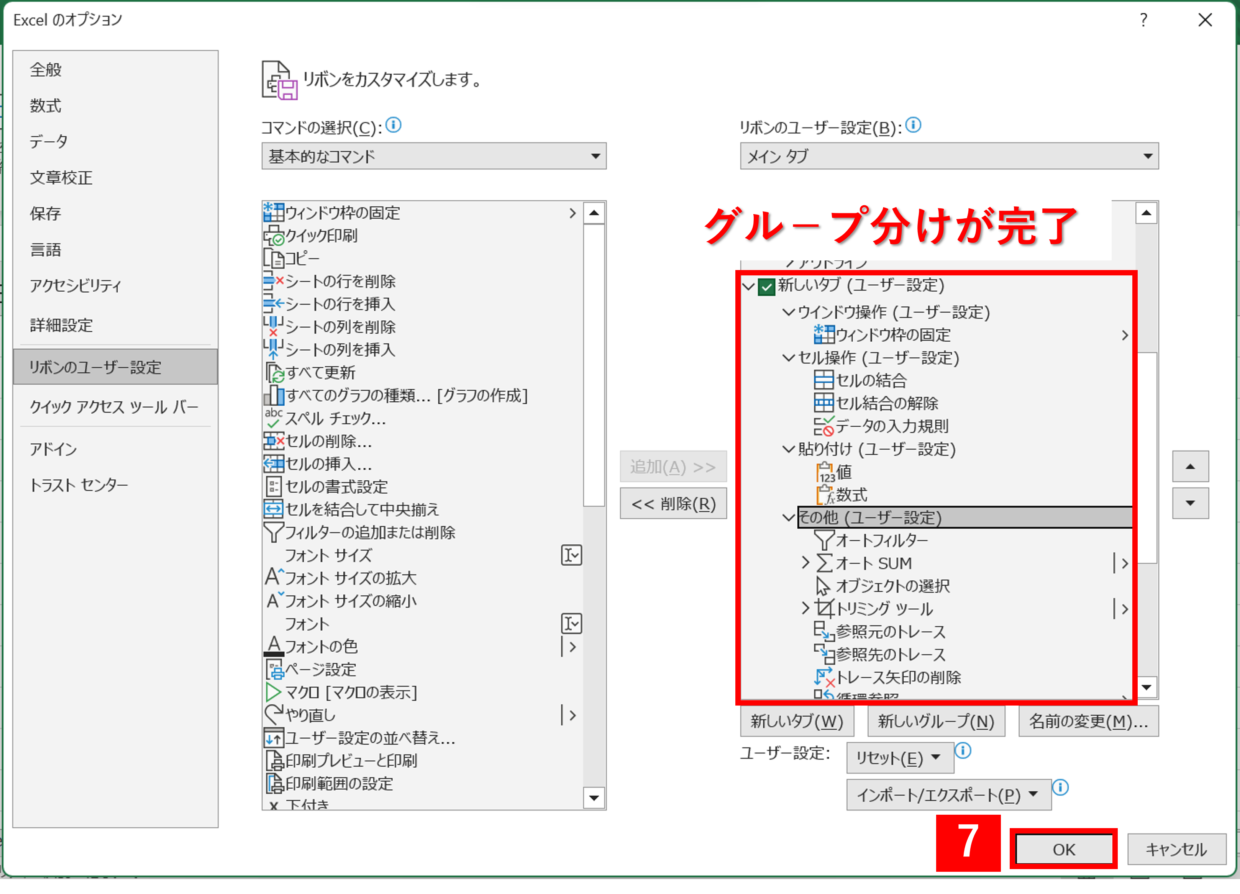
Task: Collapse the その他 group chevron
Action: 788,518
